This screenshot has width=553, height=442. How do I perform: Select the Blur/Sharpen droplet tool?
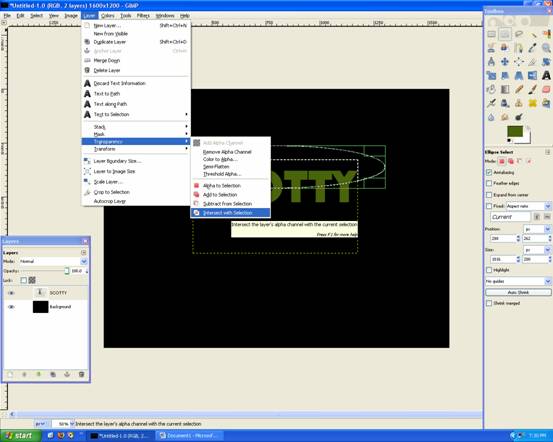[x=491, y=117]
